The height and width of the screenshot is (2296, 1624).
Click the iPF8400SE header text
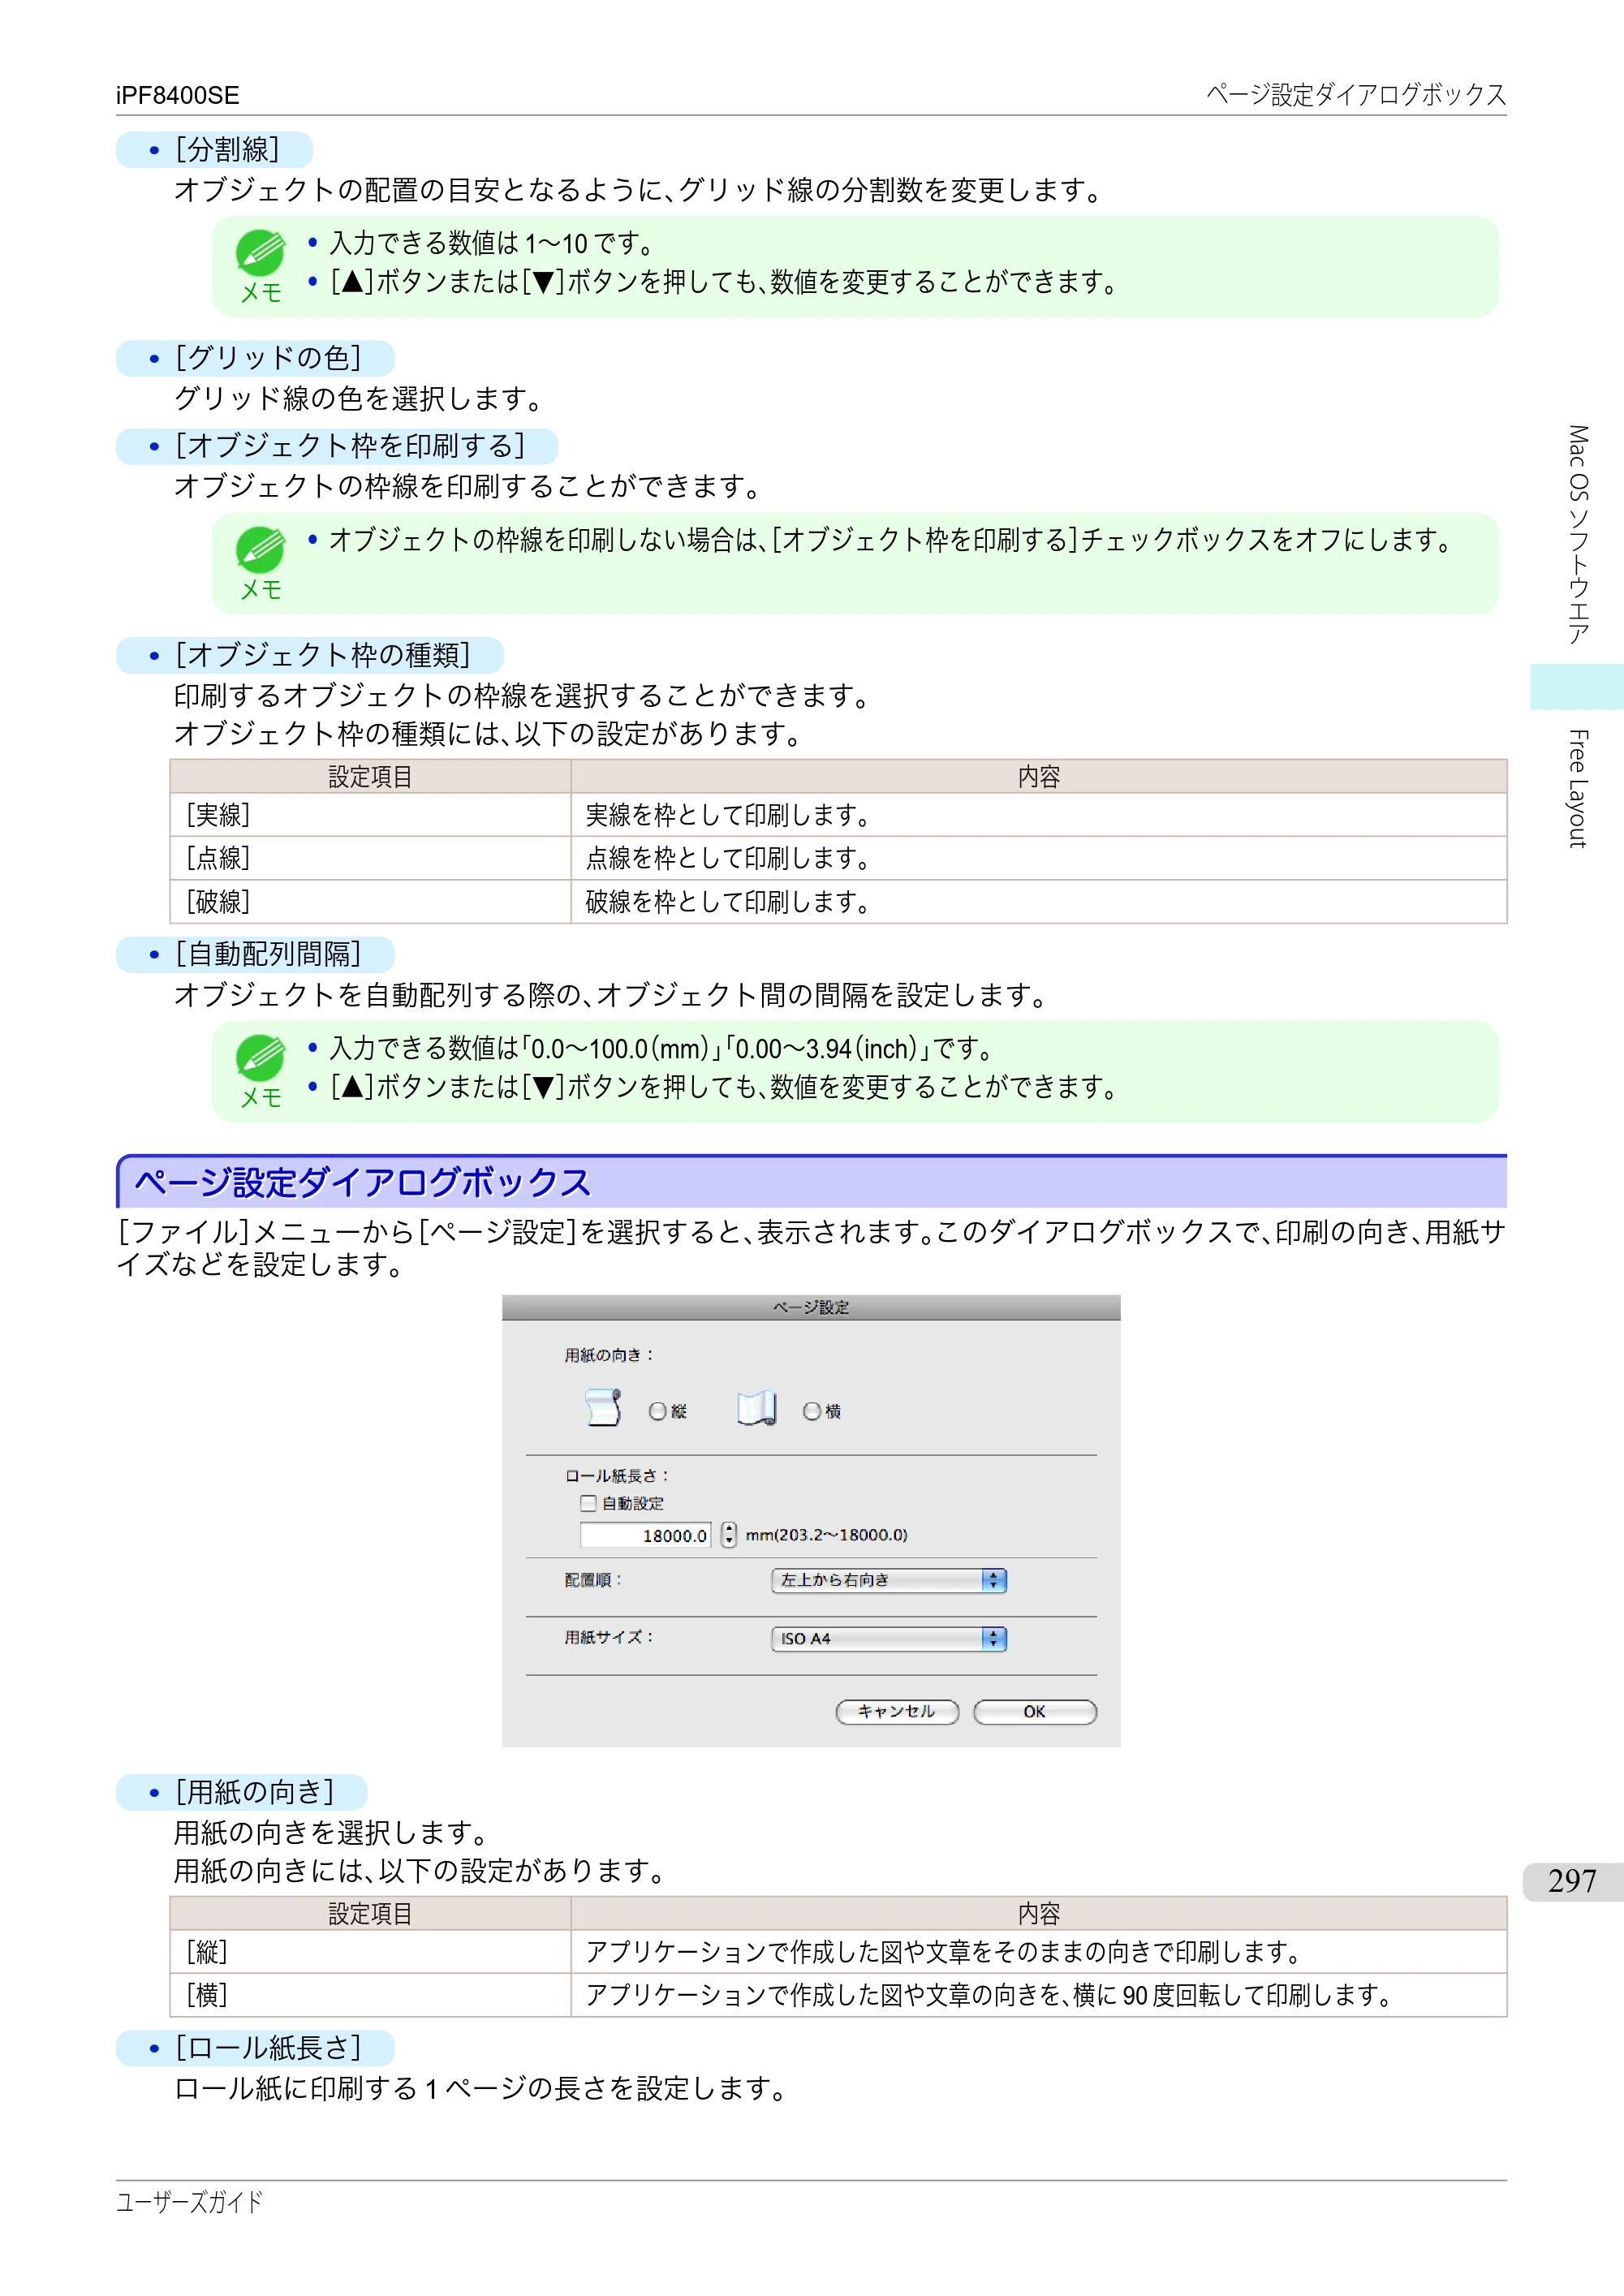[x=178, y=95]
